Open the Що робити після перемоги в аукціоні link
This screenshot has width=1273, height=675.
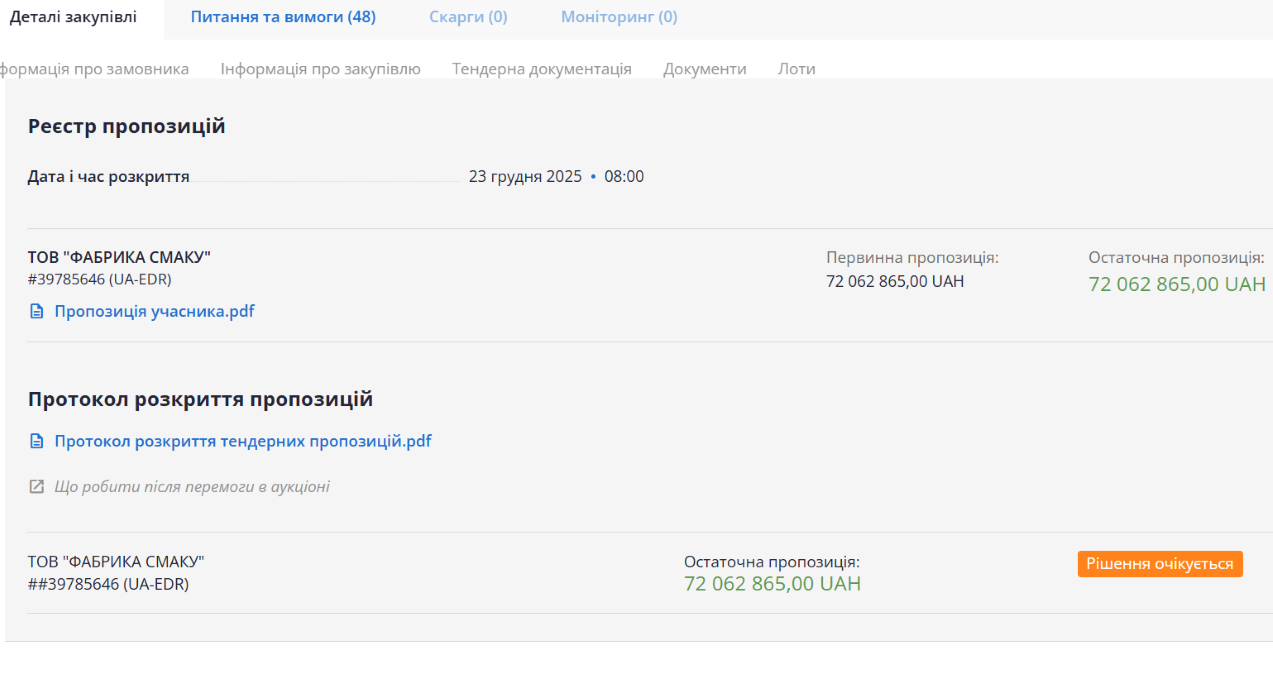(x=191, y=487)
